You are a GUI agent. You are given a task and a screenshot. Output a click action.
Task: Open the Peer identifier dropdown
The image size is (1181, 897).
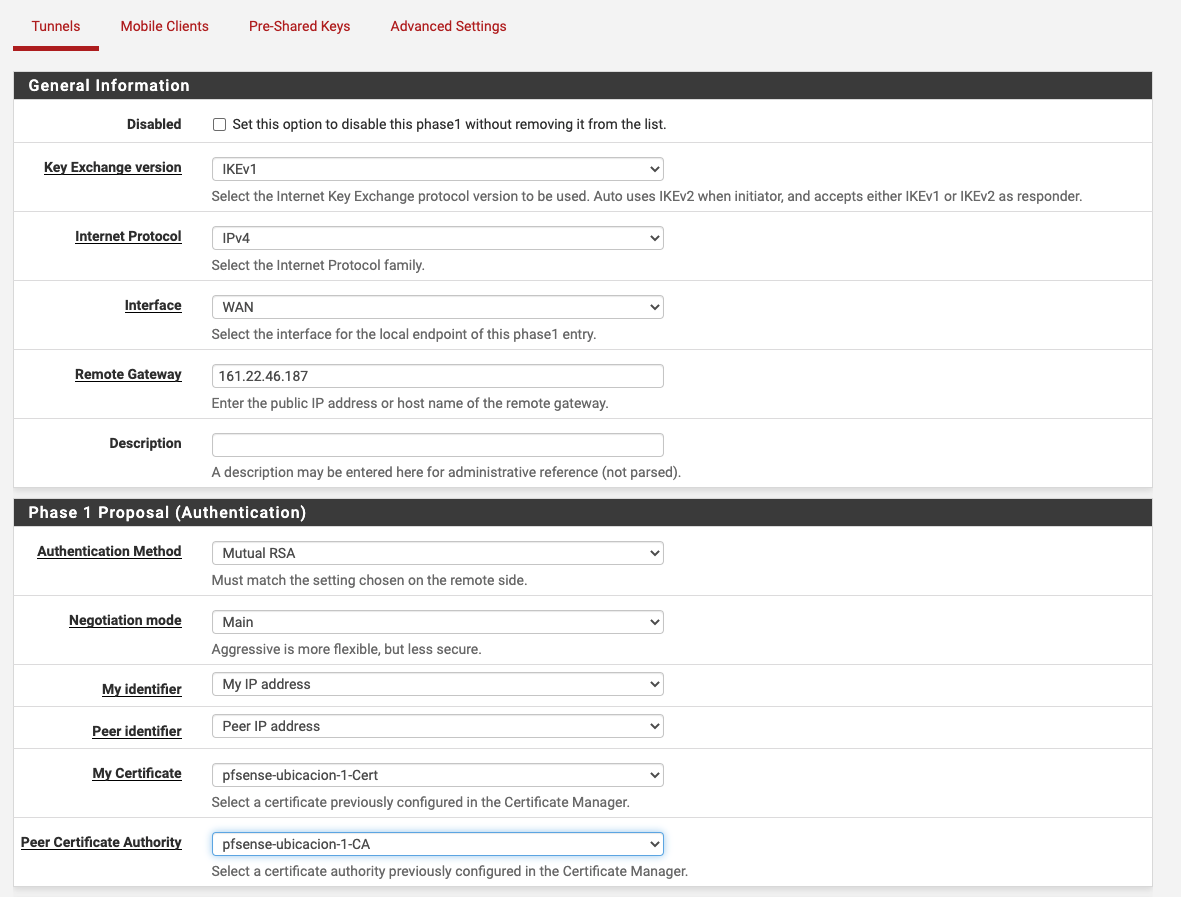point(438,726)
